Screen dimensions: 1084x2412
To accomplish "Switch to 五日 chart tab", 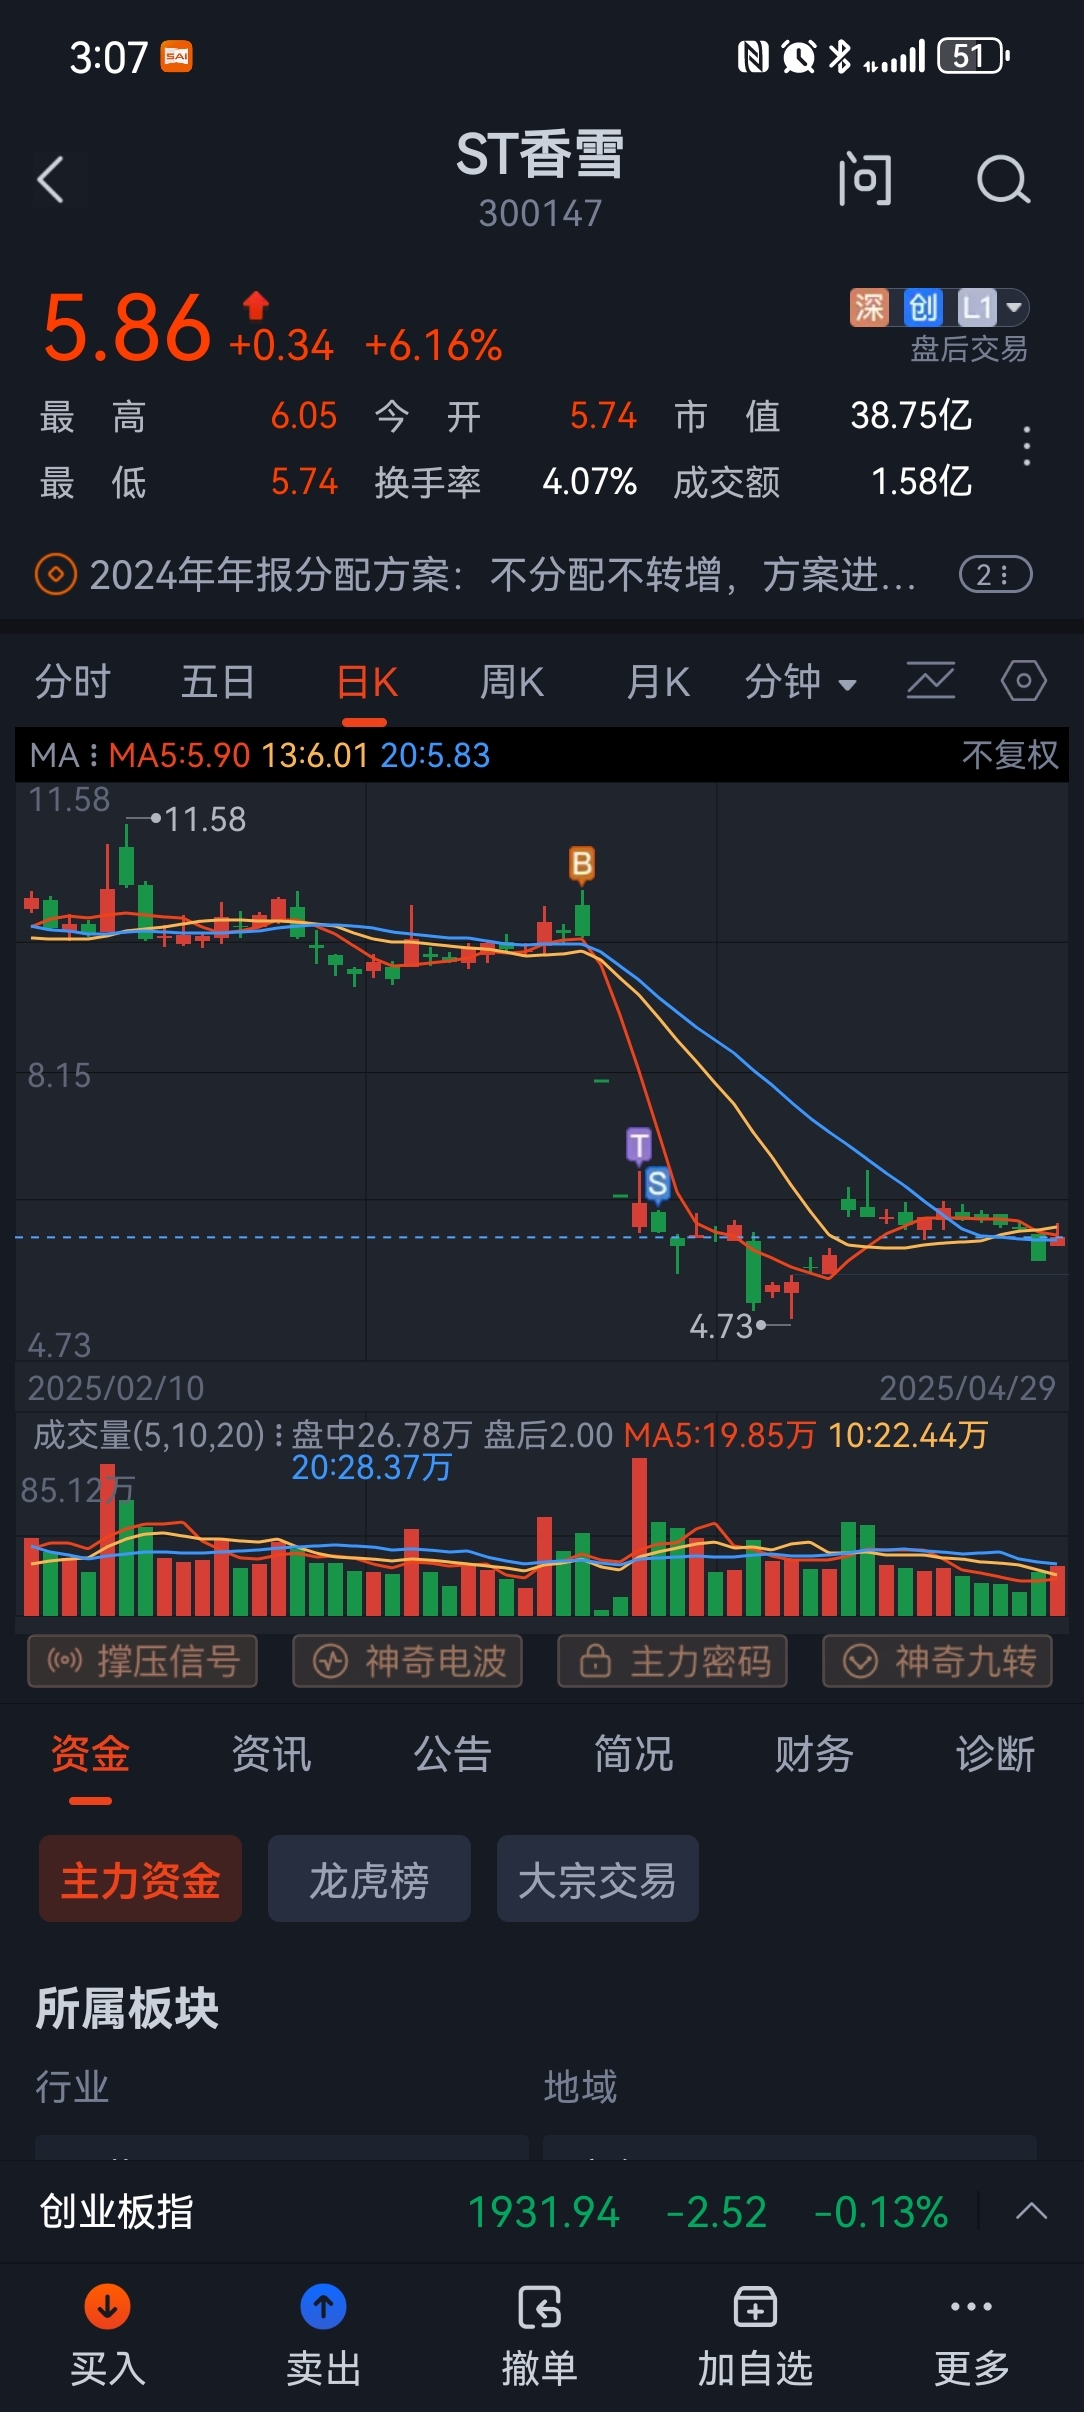I will coord(218,682).
